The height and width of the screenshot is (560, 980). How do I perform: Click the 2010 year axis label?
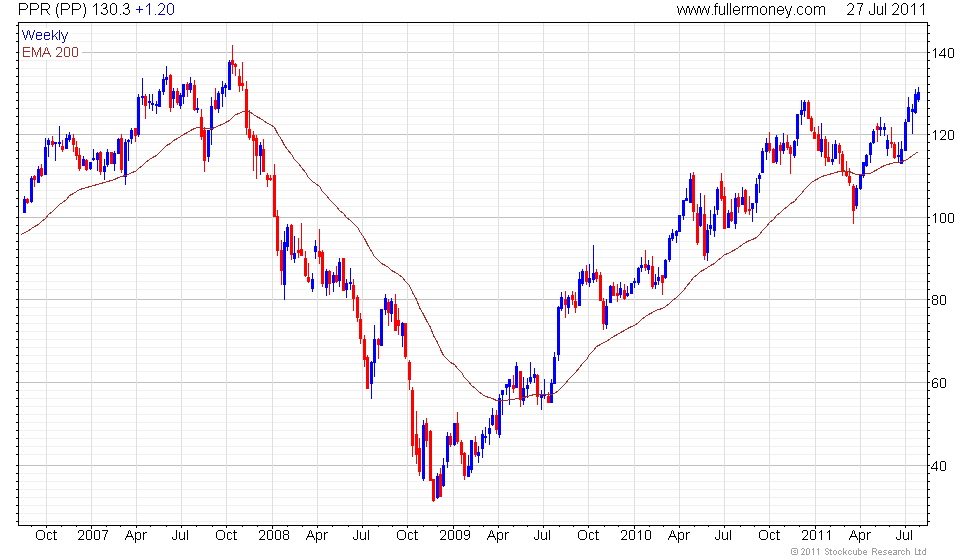point(636,536)
